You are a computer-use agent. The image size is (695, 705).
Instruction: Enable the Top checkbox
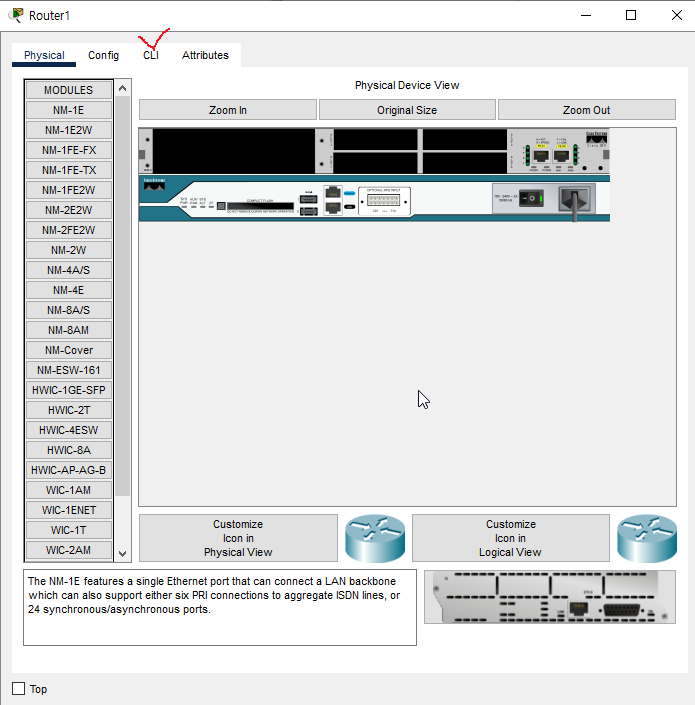(x=18, y=688)
